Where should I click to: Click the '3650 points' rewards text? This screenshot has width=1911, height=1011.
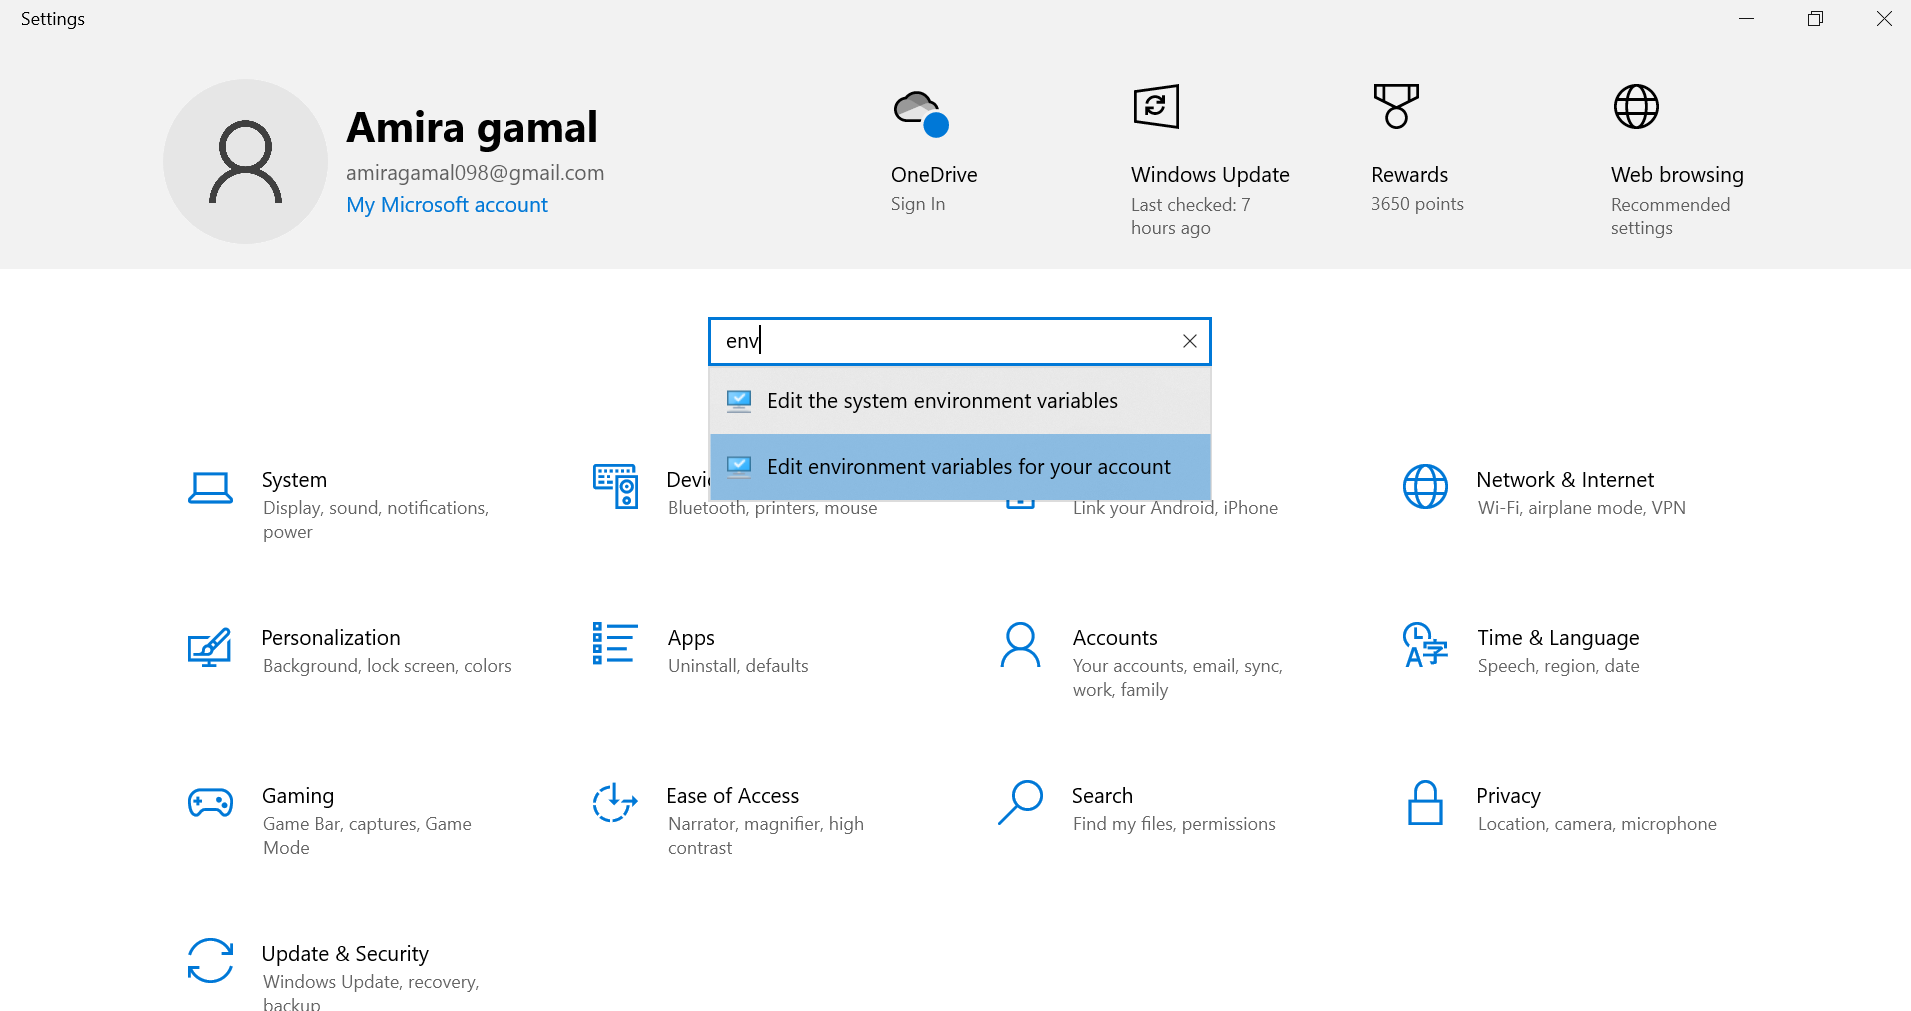pyautogui.click(x=1417, y=204)
